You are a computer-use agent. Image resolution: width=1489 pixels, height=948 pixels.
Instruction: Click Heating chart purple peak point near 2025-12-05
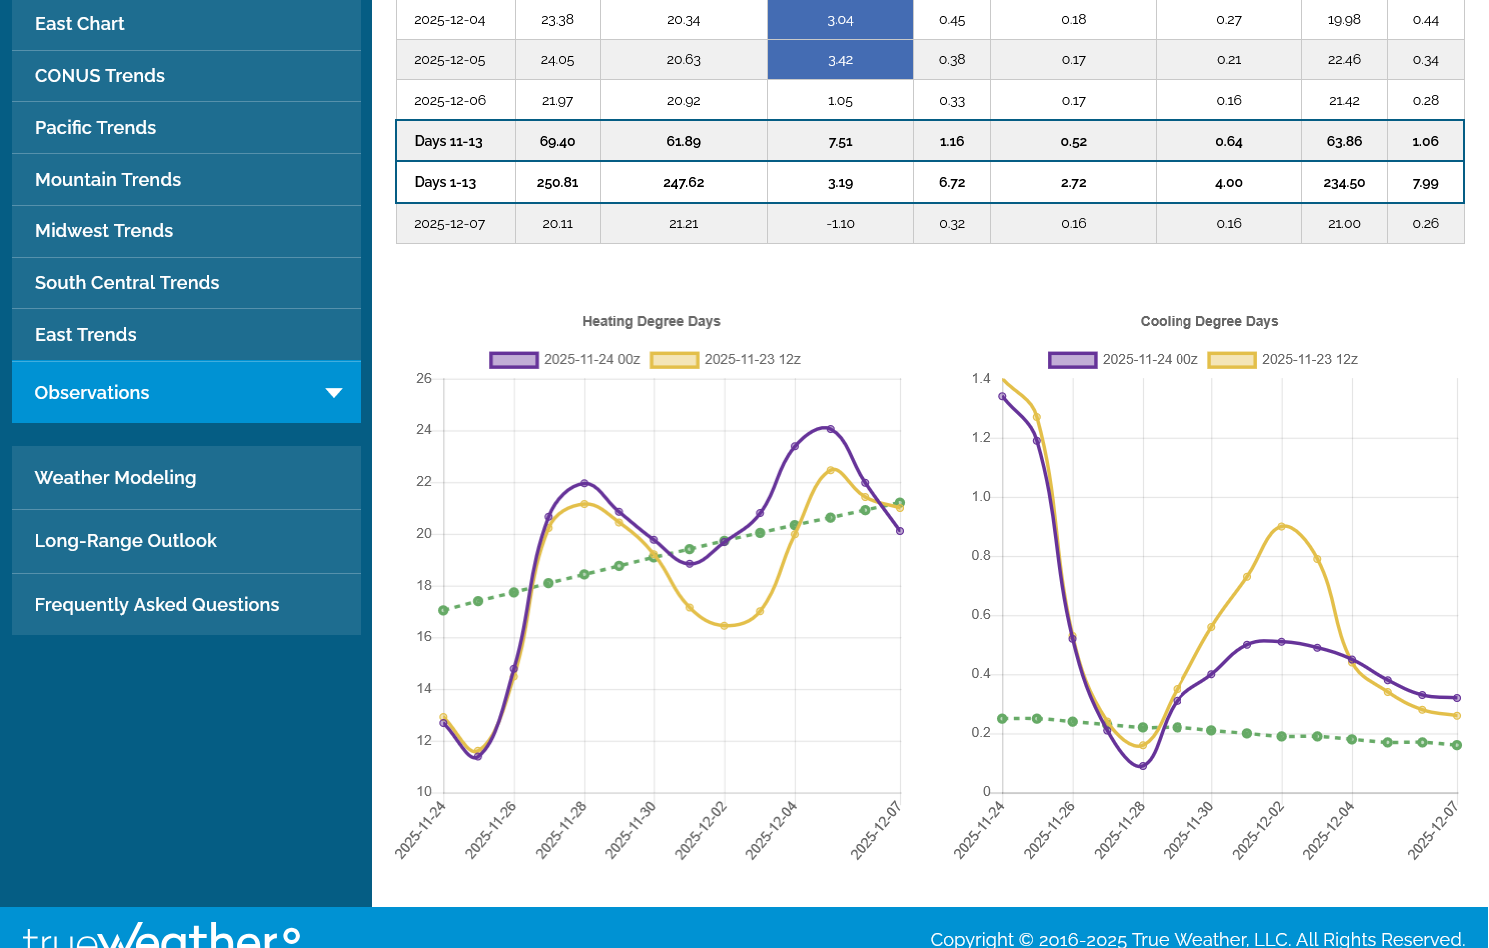tap(830, 429)
